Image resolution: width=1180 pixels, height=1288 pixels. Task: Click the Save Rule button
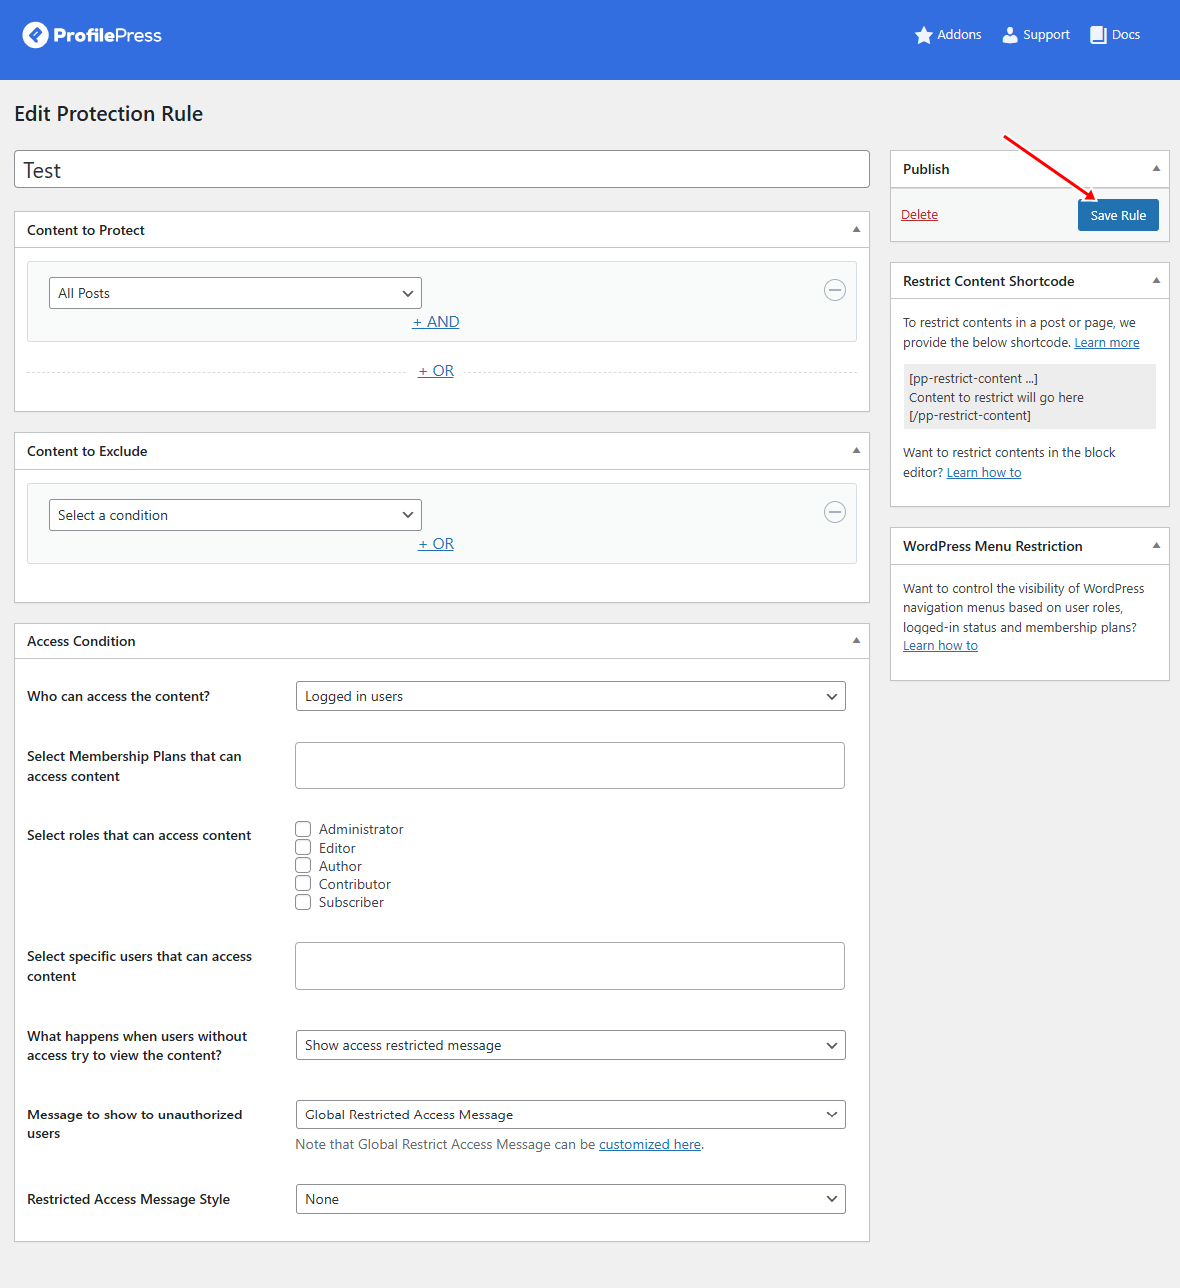tap(1117, 215)
